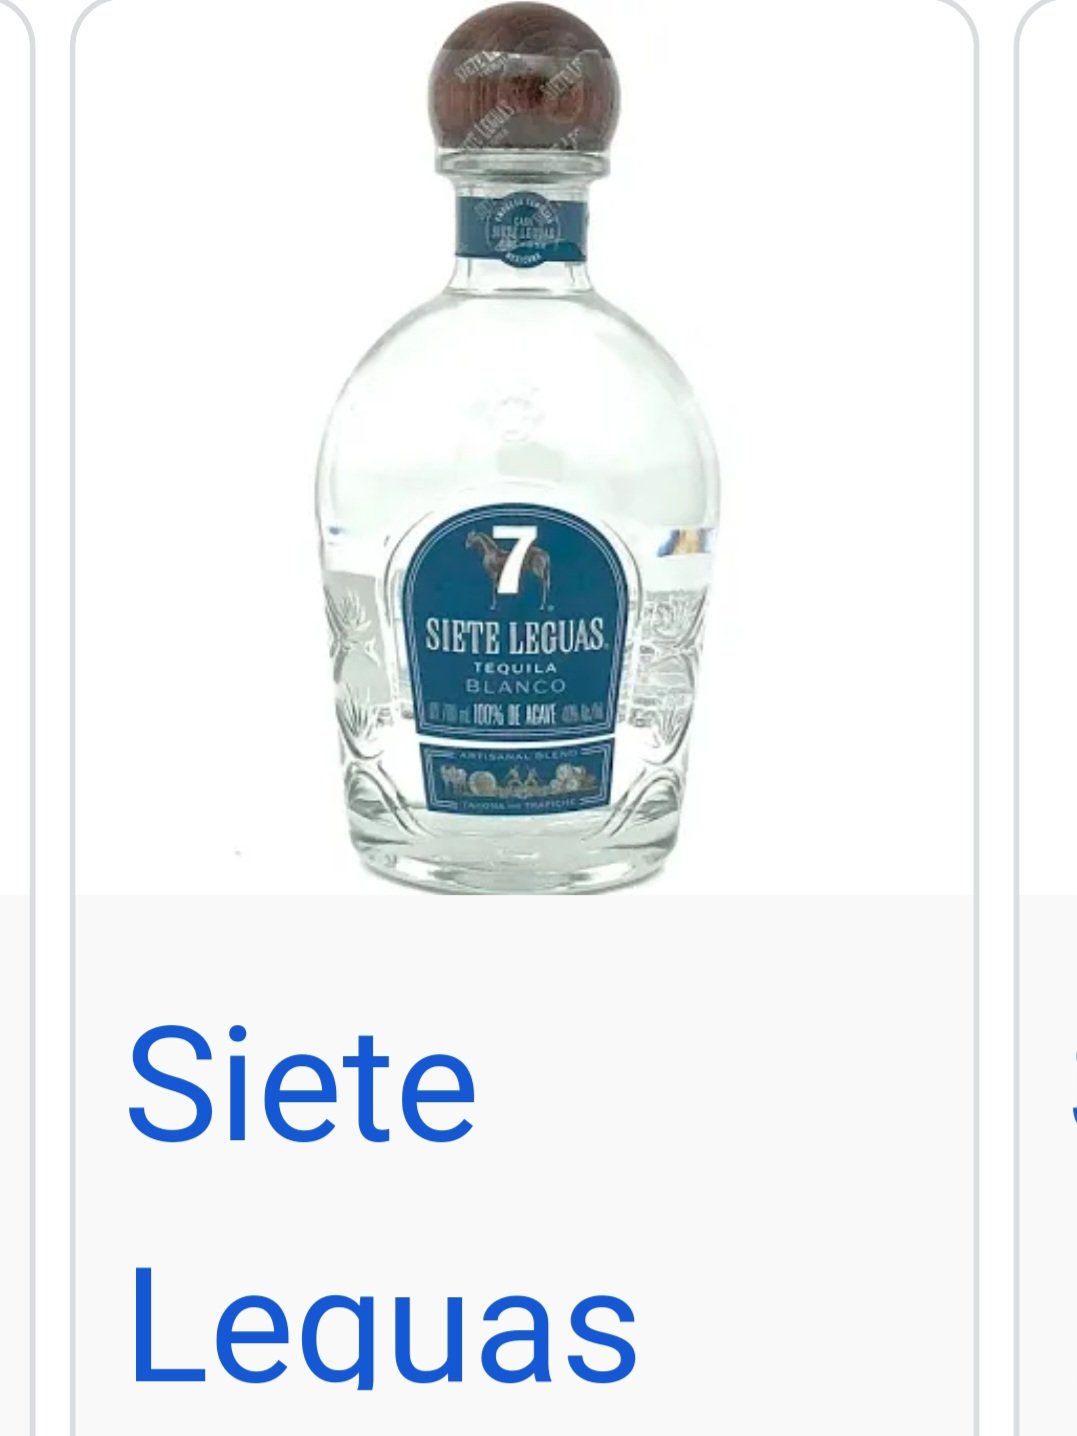1077x1436 pixels.
Task: Click the number 7 horse logo
Action: point(509,566)
